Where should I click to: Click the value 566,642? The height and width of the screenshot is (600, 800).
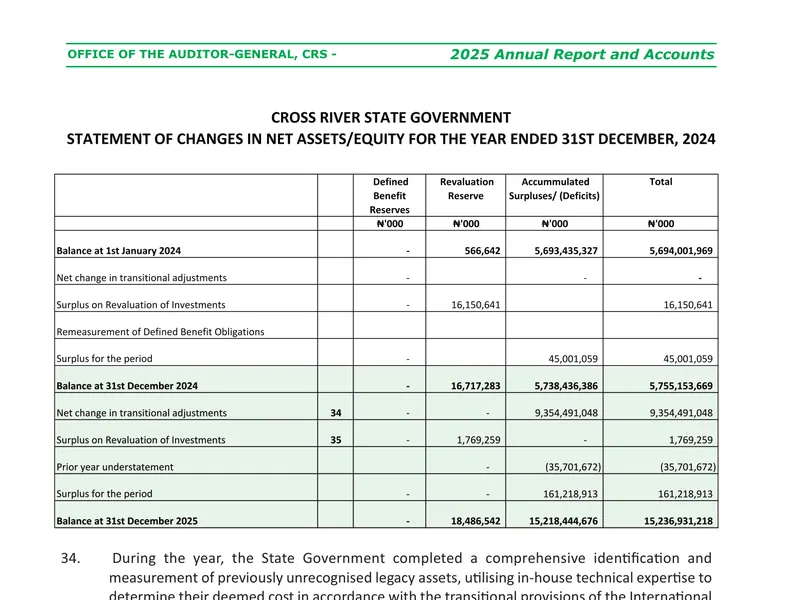(482, 251)
